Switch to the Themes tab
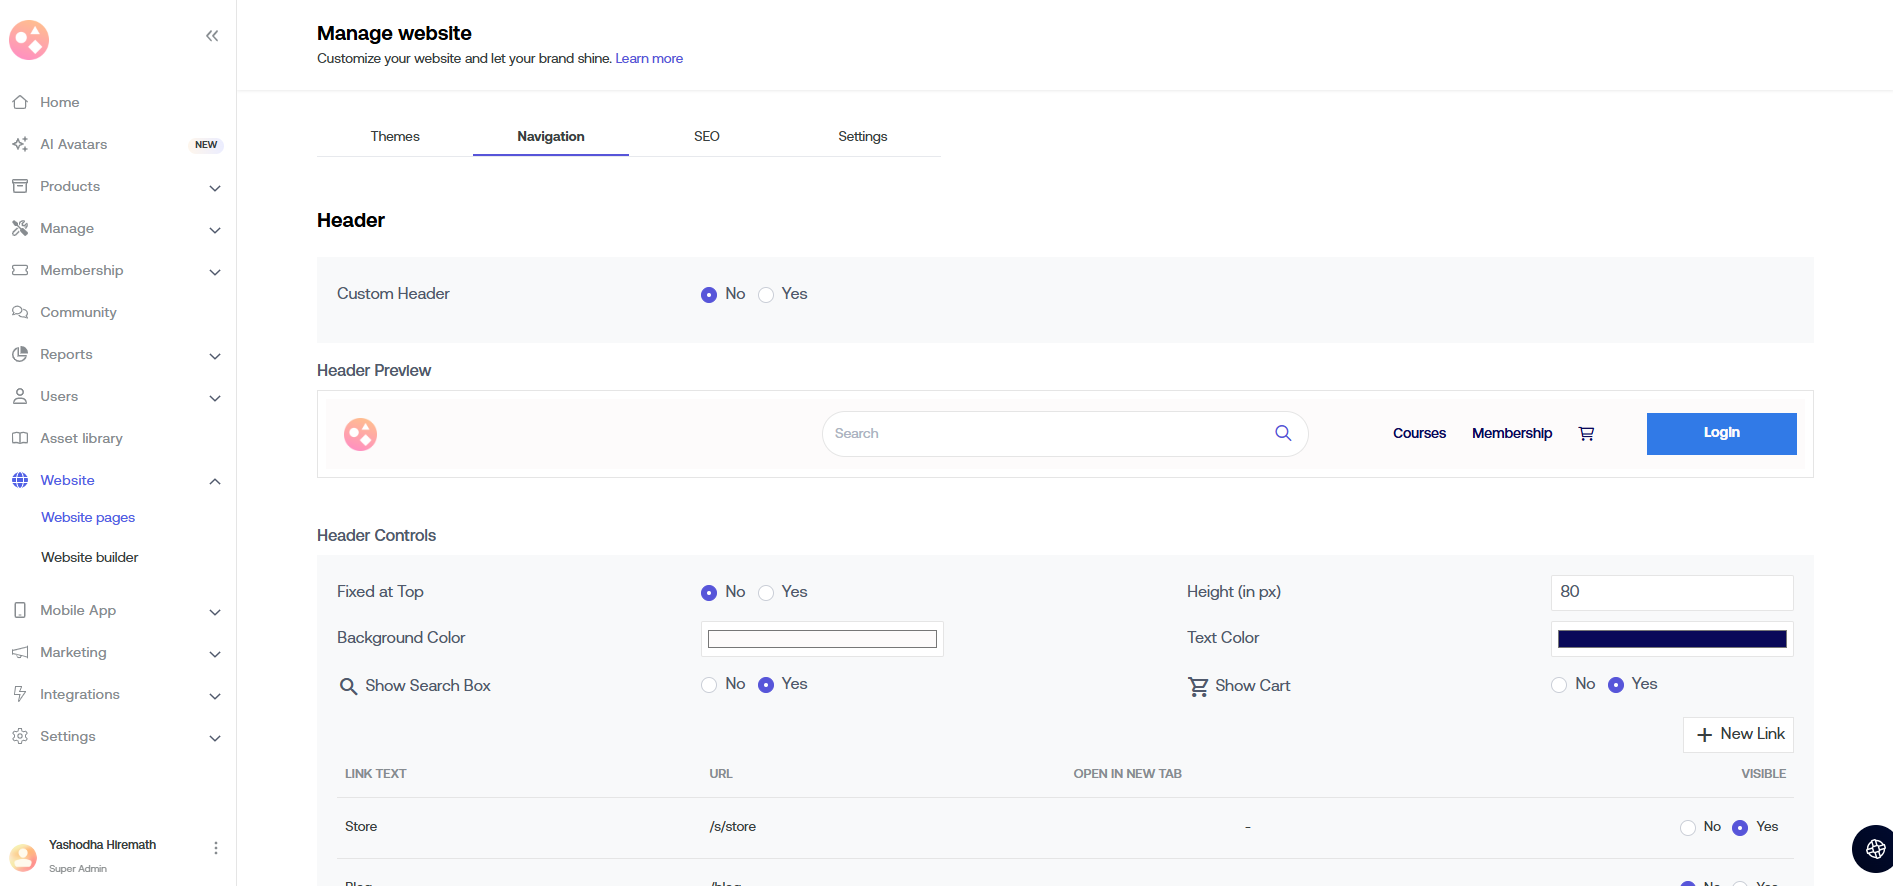Image resolution: width=1893 pixels, height=886 pixels. pyautogui.click(x=395, y=136)
